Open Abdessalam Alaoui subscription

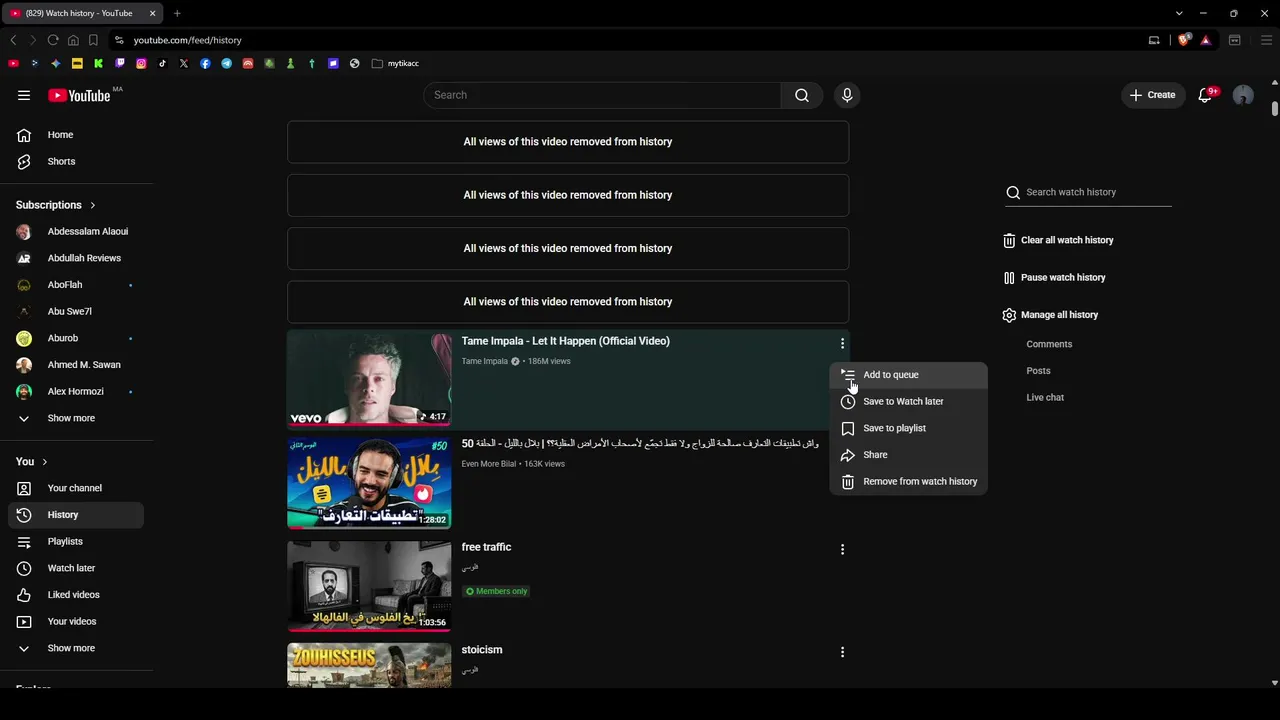tap(76, 231)
